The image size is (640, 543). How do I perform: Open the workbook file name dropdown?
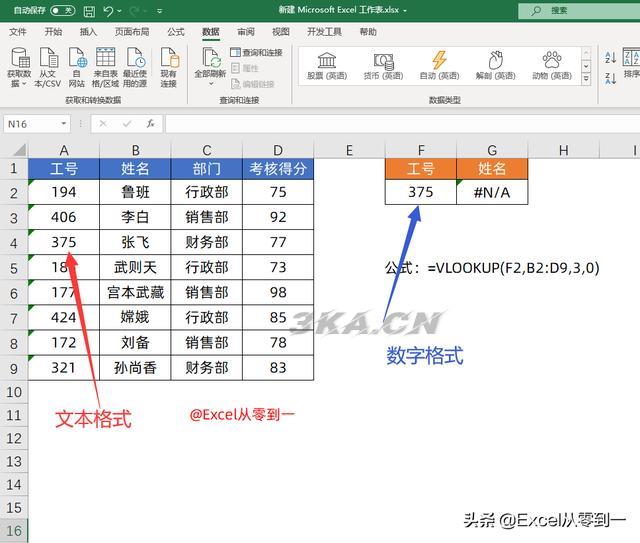(x=405, y=11)
